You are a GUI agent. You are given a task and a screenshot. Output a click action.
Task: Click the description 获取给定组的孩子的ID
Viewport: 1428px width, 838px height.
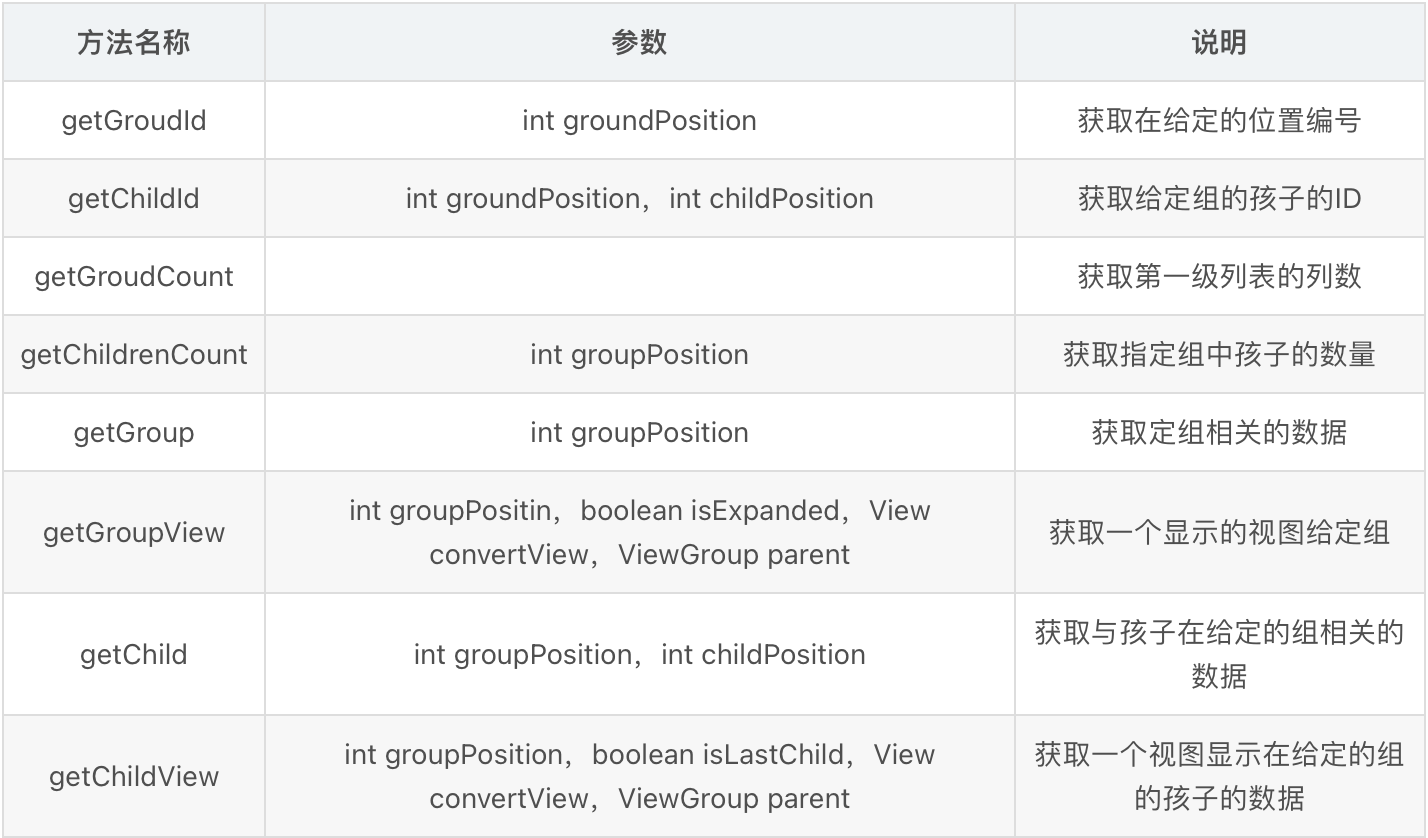[x=1219, y=199]
